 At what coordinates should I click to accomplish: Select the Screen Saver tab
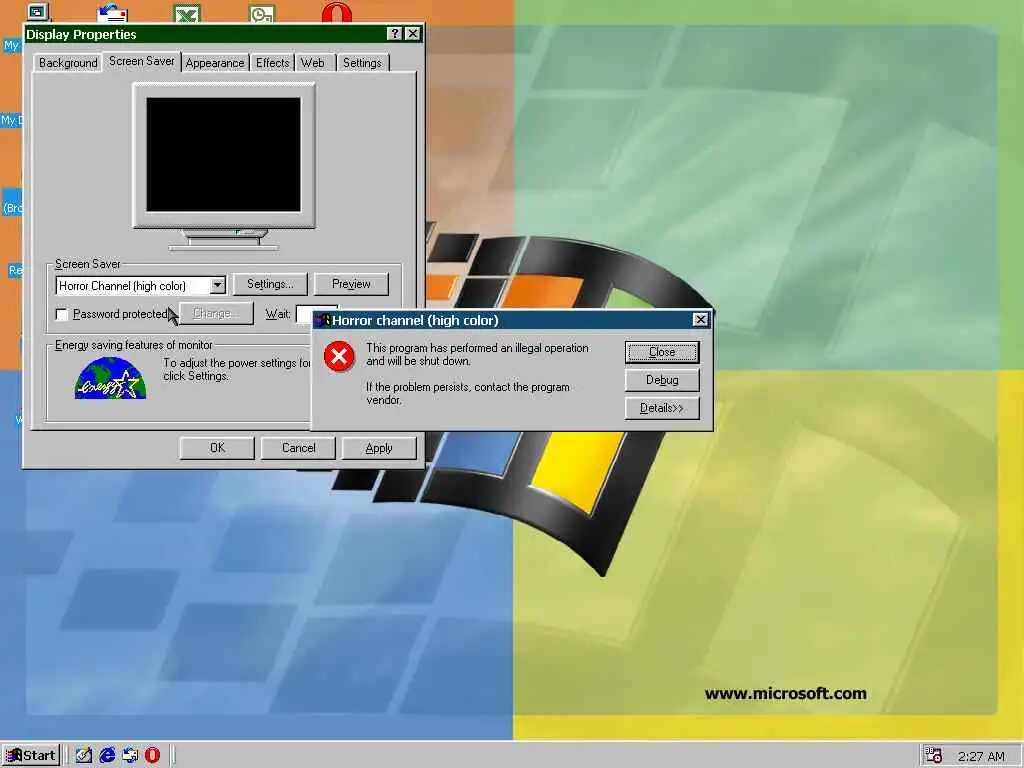click(142, 61)
